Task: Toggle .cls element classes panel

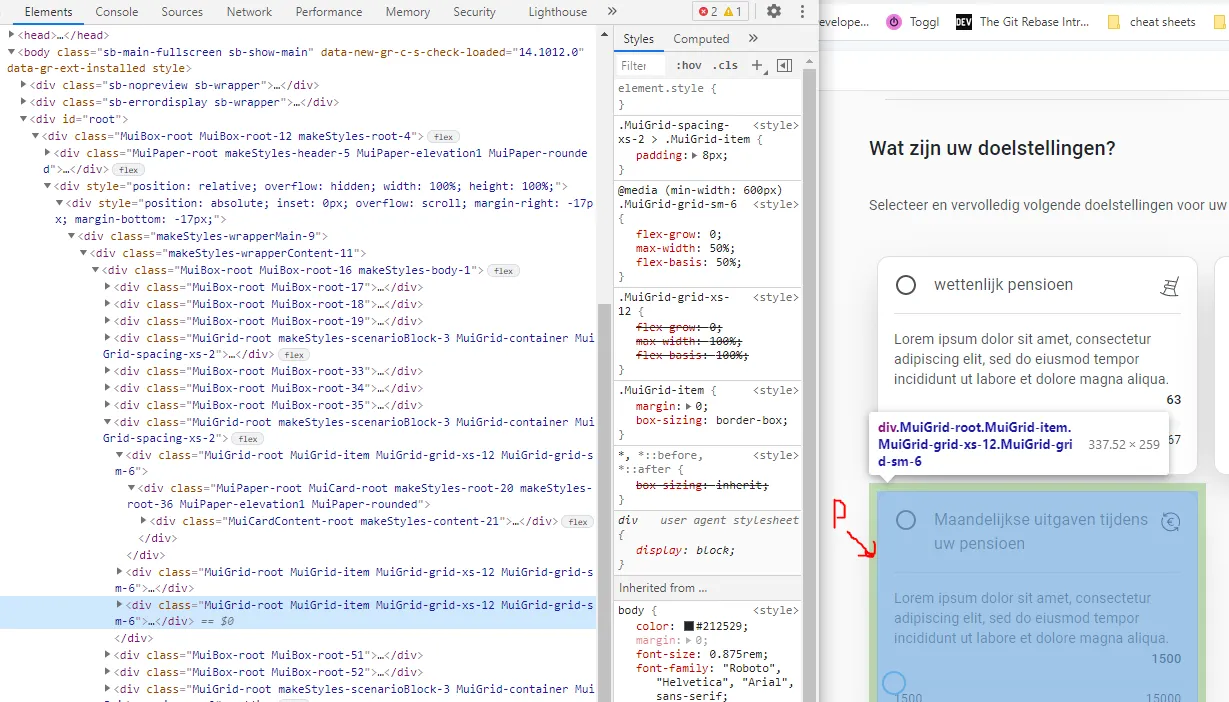Action: (725, 65)
